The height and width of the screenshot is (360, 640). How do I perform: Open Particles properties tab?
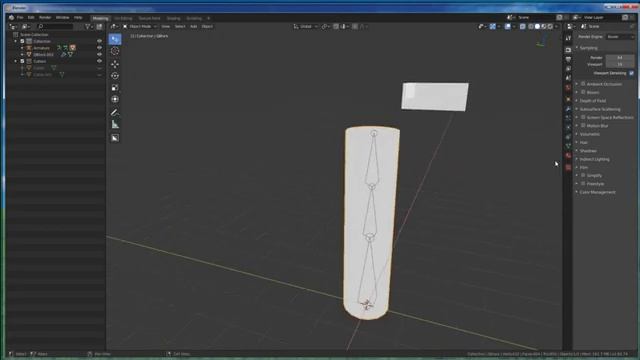[x=568, y=118]
